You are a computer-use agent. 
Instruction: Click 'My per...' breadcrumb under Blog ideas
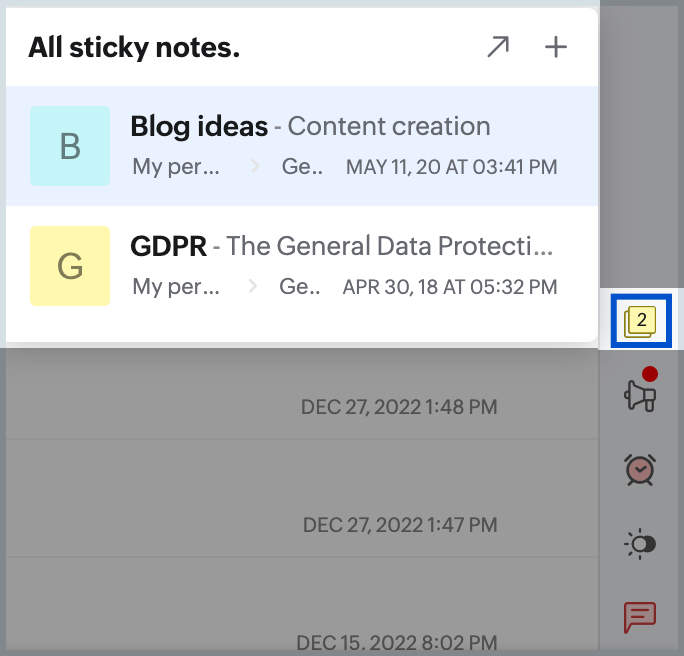[x=176, y=167]
